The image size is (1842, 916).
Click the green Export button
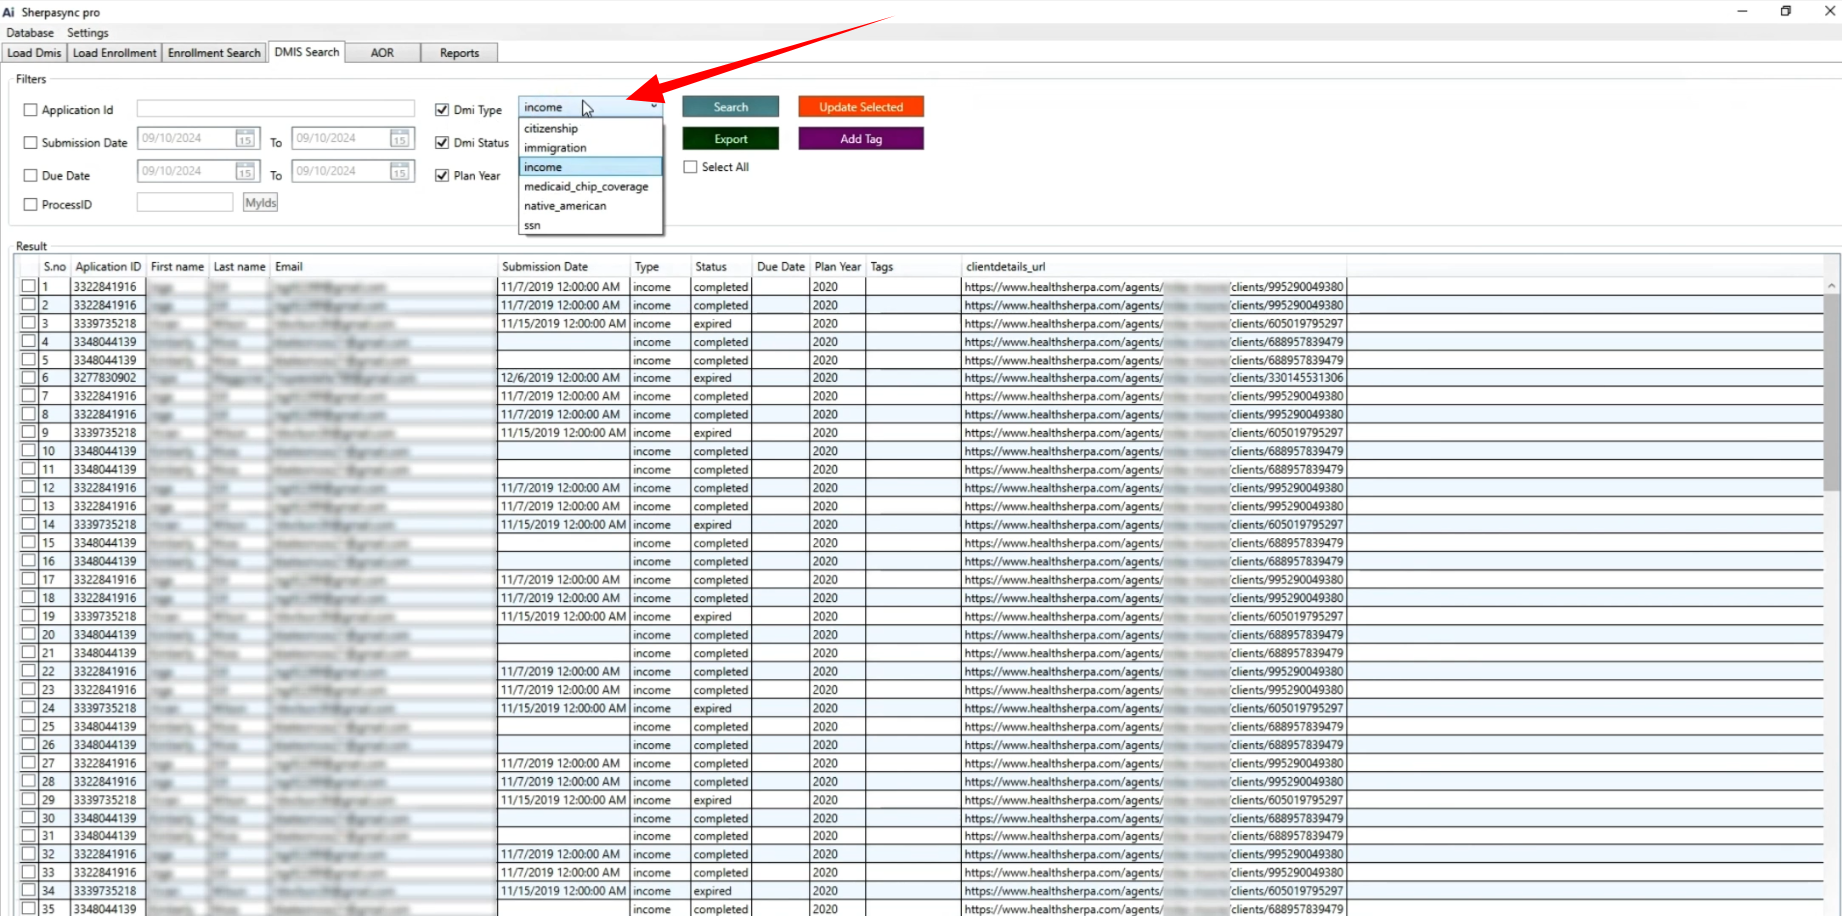click(730, 139)
